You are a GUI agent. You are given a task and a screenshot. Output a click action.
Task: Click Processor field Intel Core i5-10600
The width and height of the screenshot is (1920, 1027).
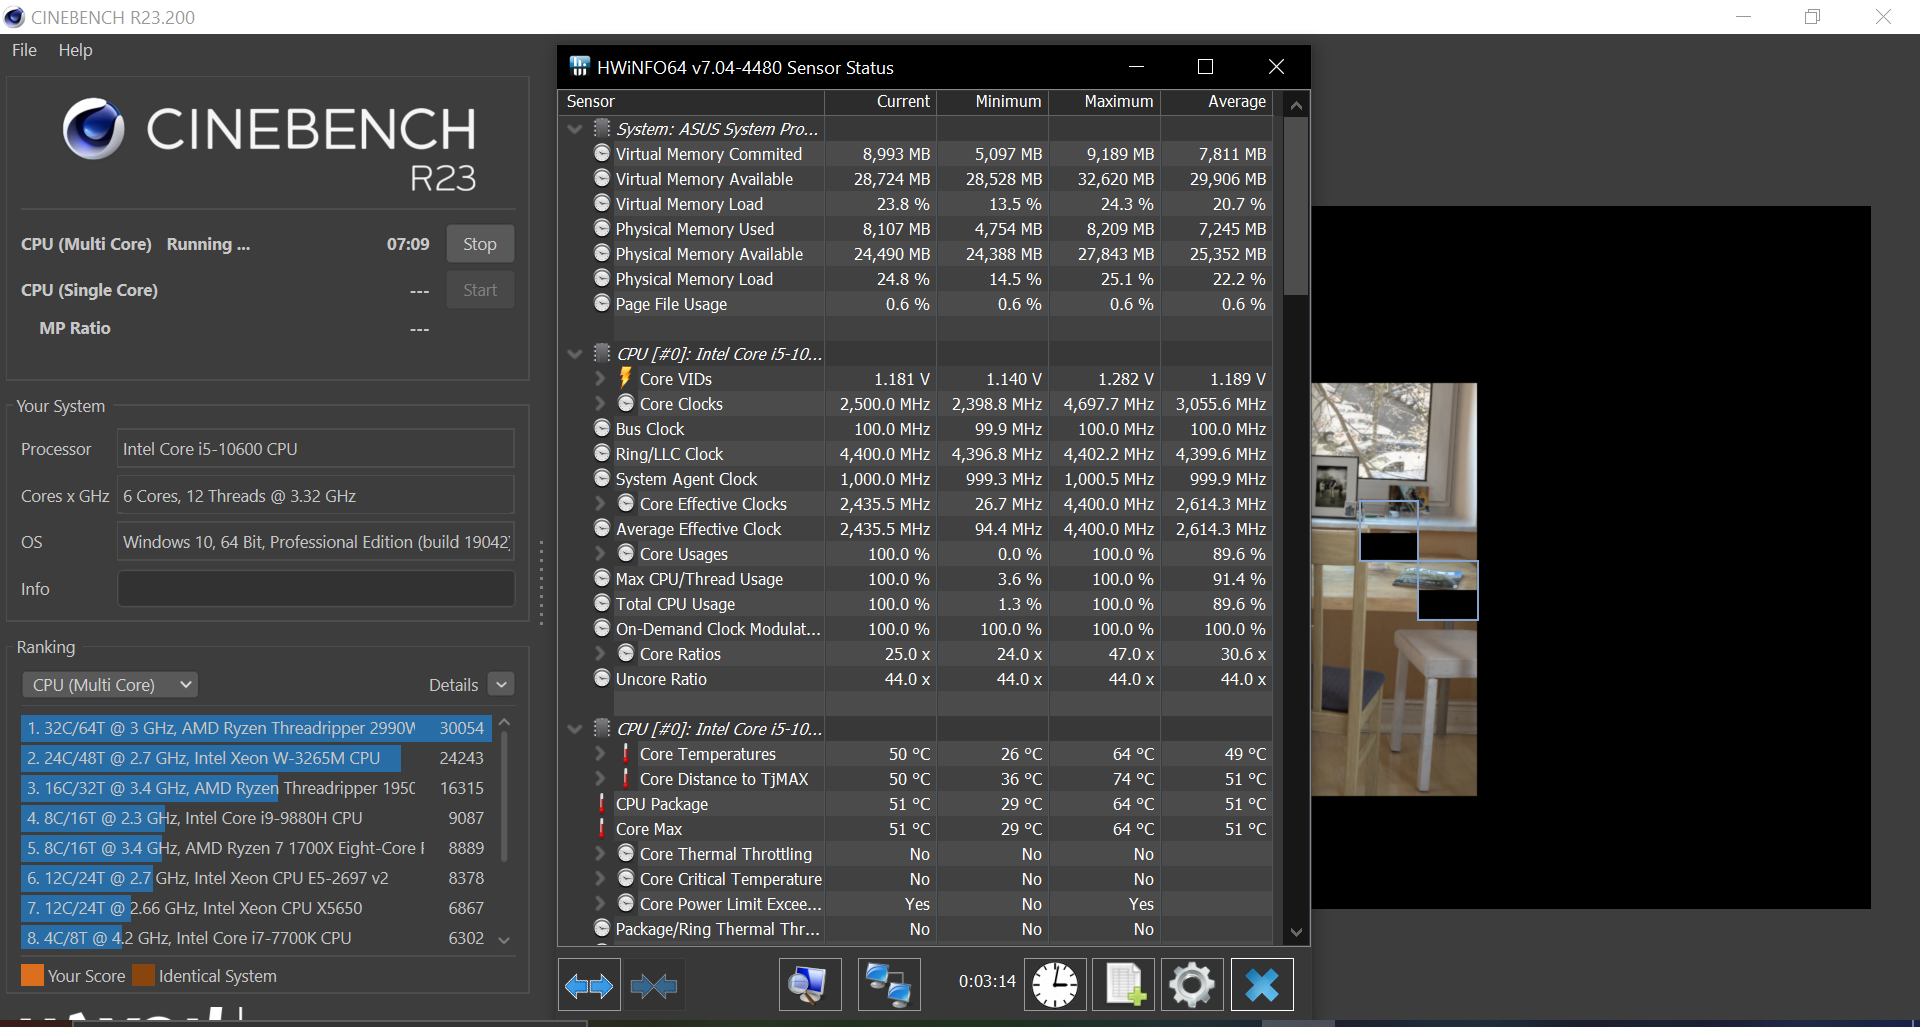(316, 449)
